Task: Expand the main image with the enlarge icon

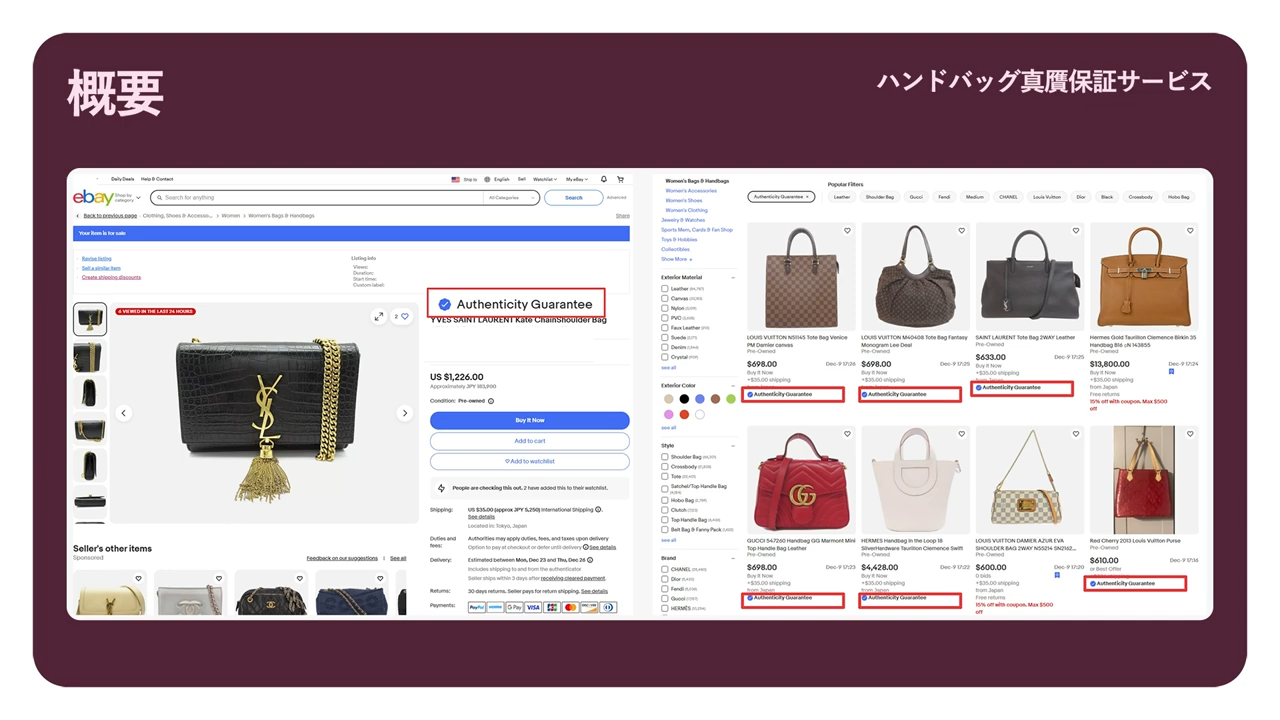Action: [x=378, y=317]
